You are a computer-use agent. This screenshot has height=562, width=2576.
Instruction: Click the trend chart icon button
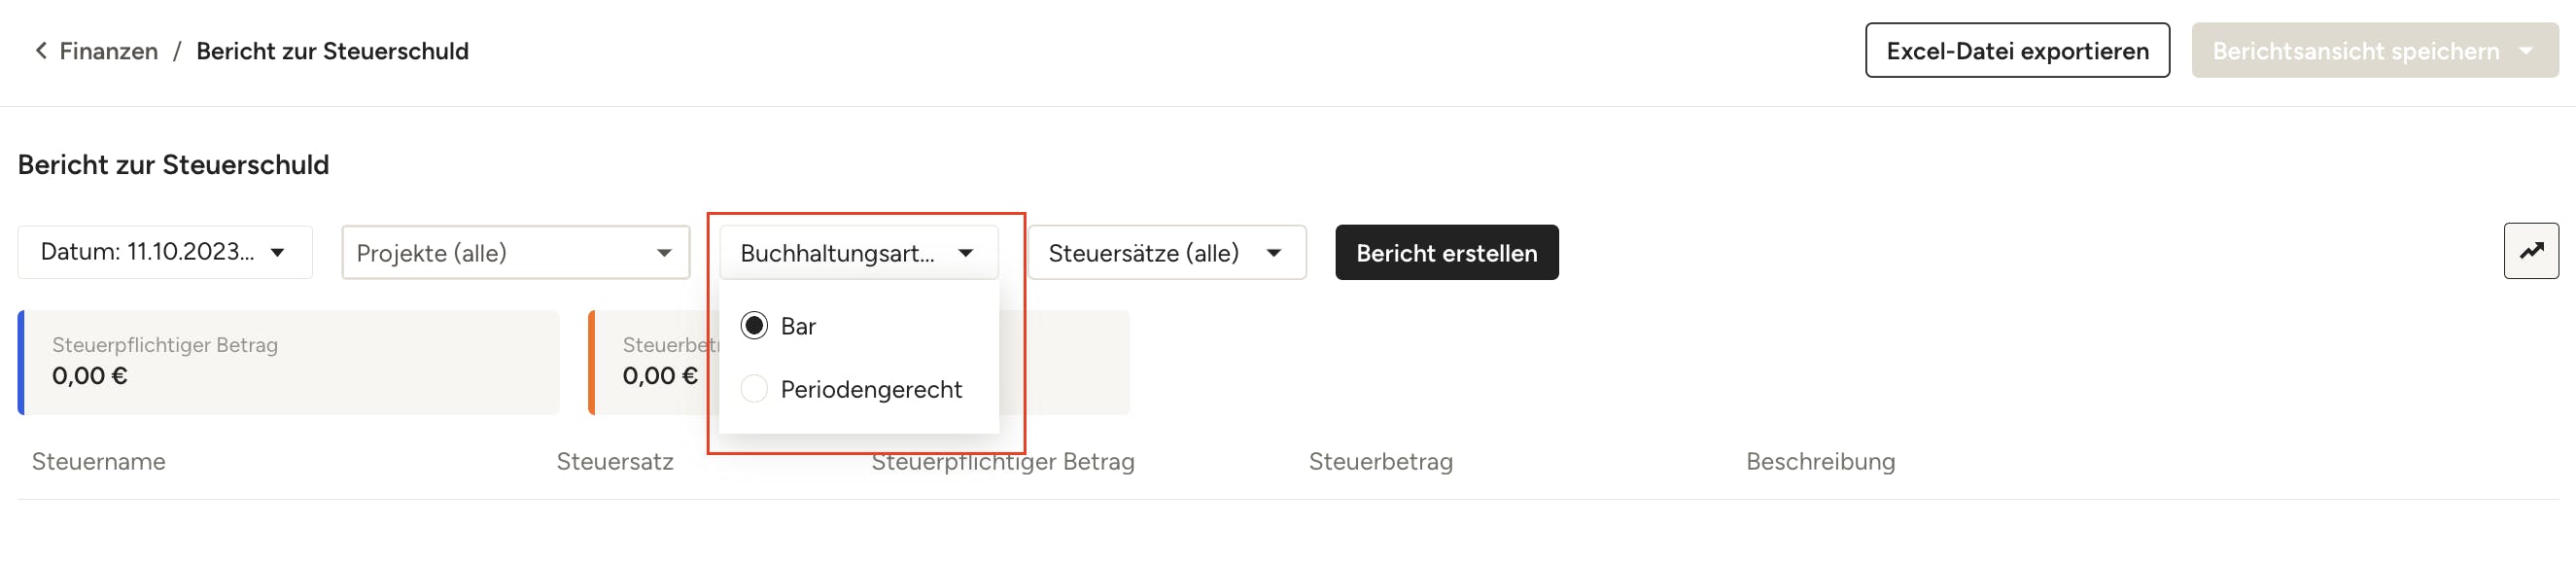(2530, 251)
